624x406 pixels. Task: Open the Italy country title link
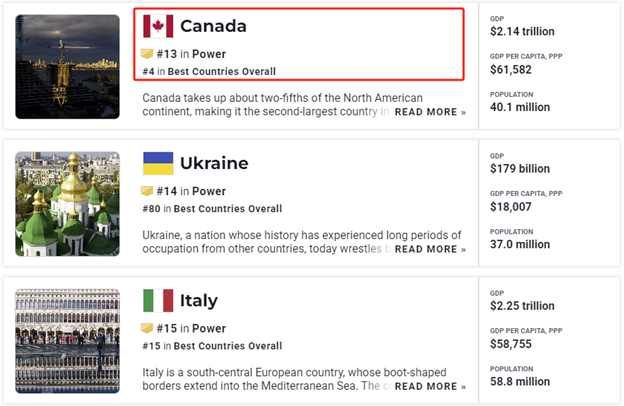click(198, 300)
